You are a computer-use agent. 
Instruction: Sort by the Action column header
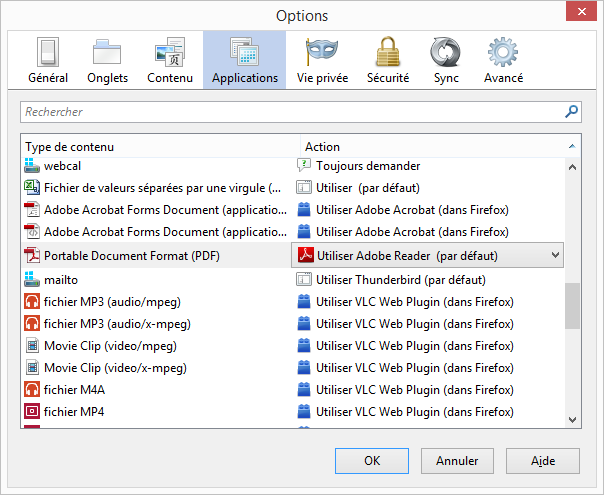point(430,147)
